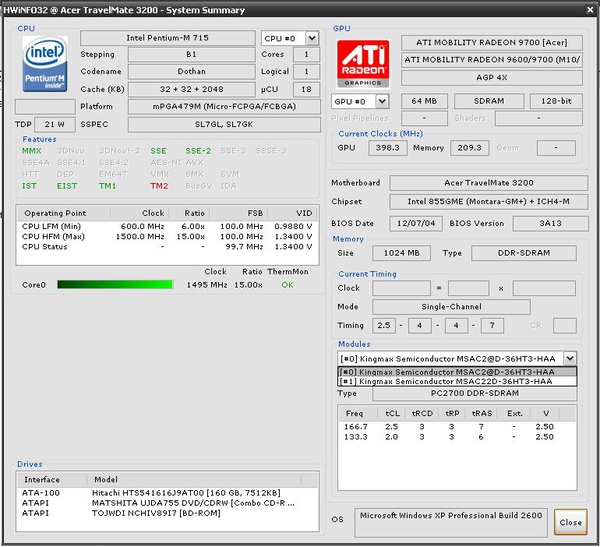The height and width of the screenshot is (547, 600).
Task: Click the Cache 32 + 32 + 2048 field
Action: click(x=191, y=89)
